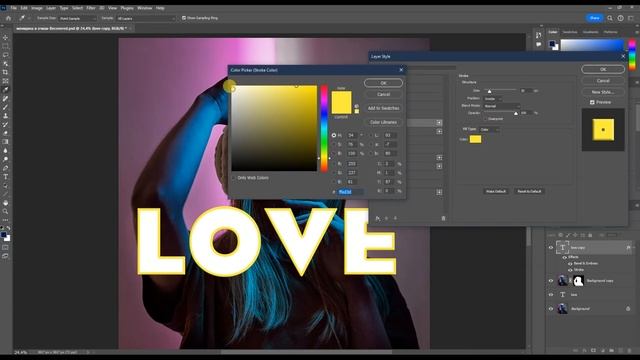Viewport: 640px width, 360px height.
Task: Toggle Overprint checkbox in Stroke settings
Action: [x=485, y=119]
